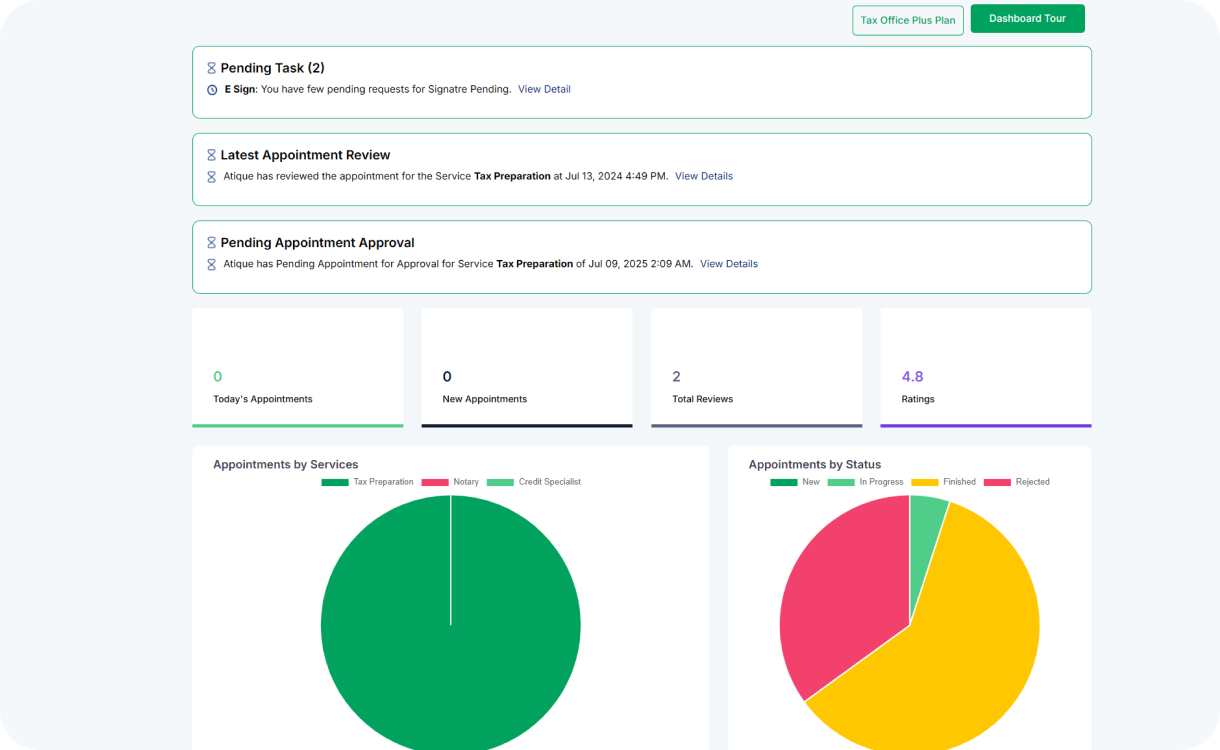Click the clock icon next to E Sign

tap(212, 90)
